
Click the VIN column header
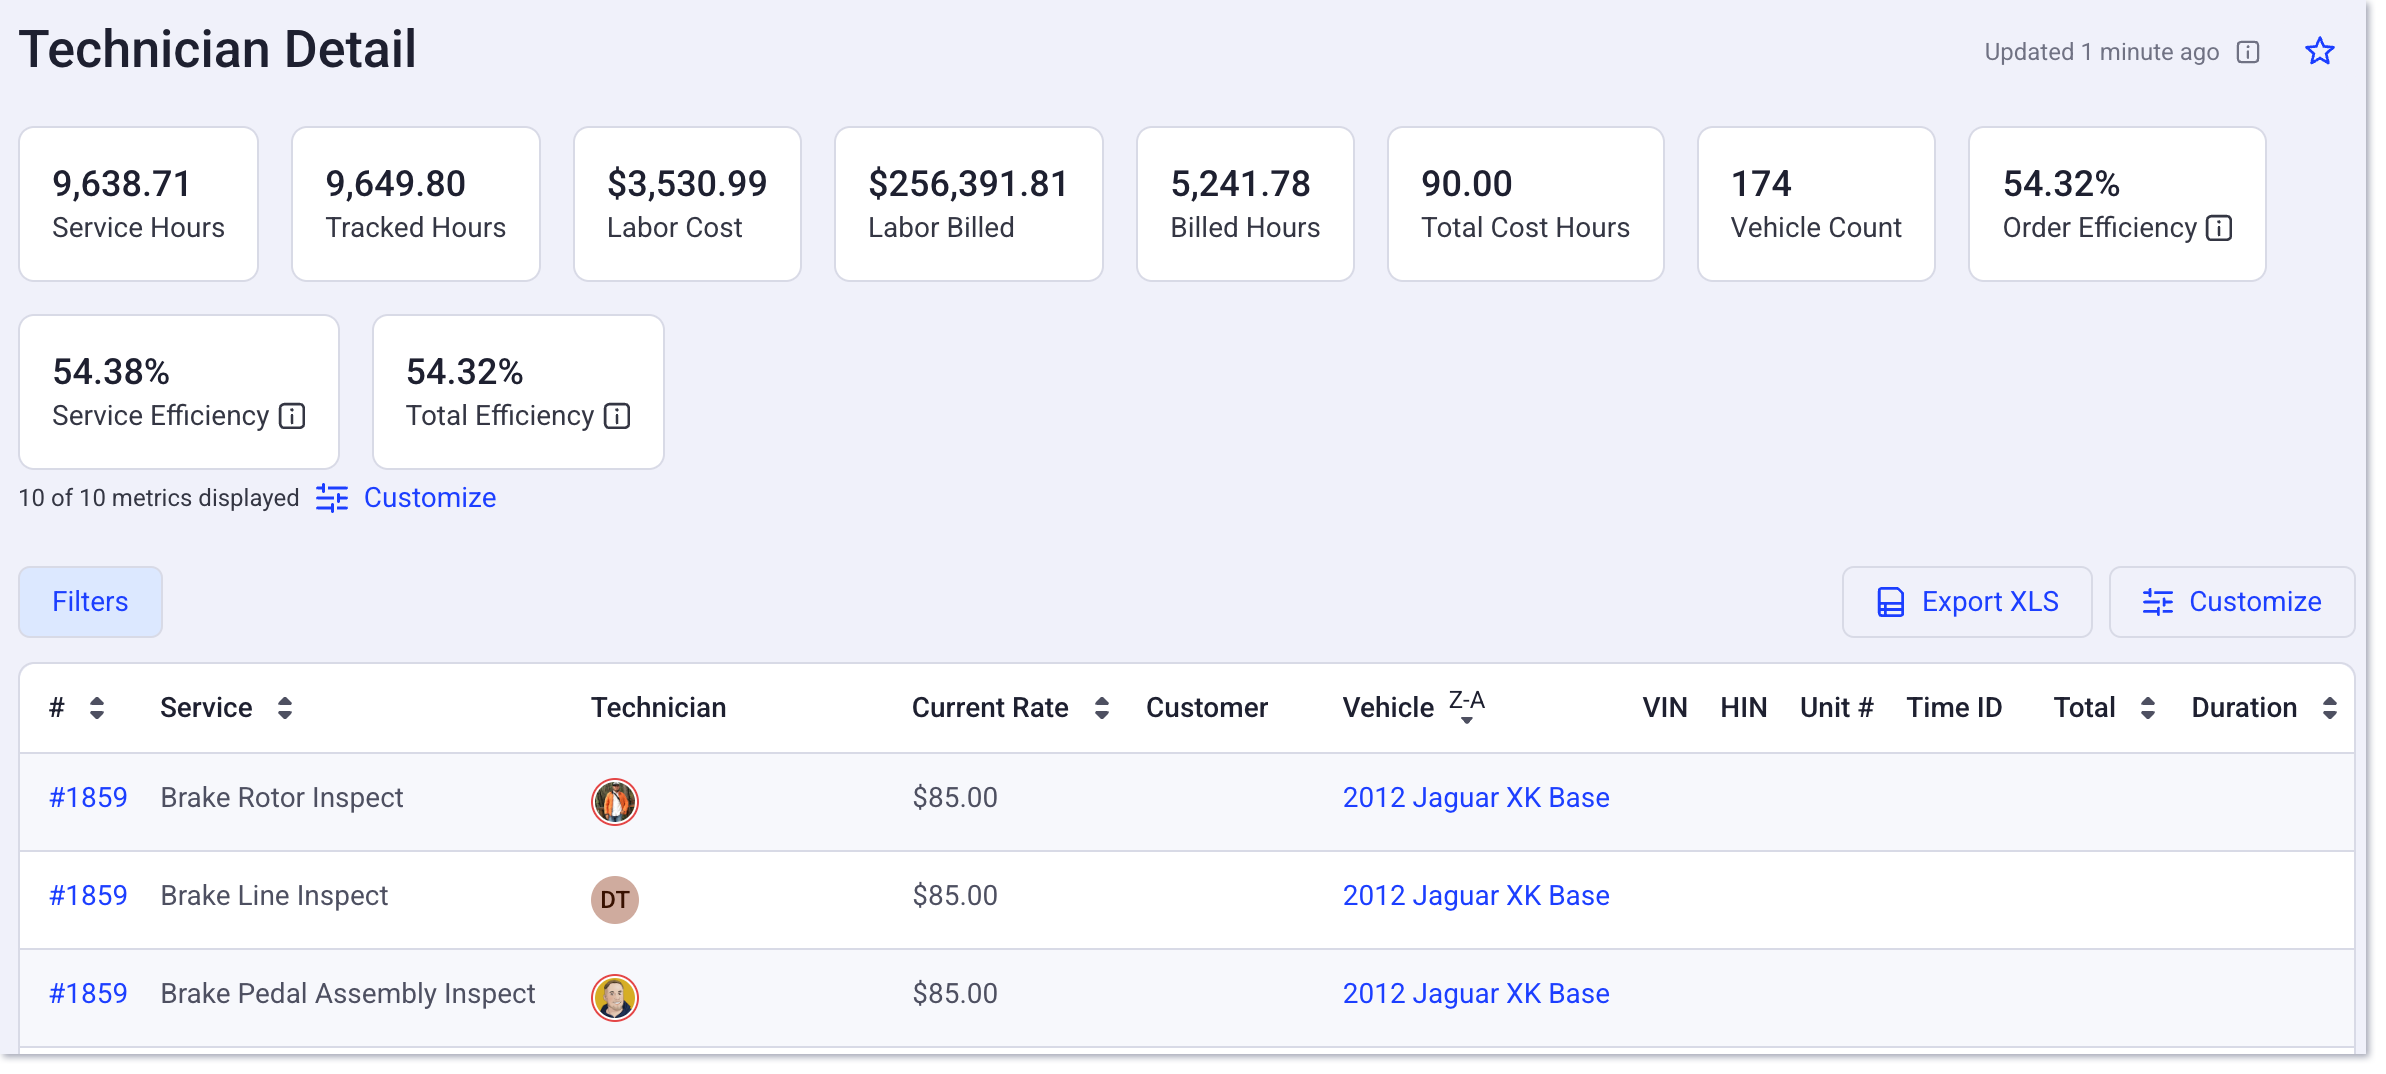click(x=1665, y=708)
